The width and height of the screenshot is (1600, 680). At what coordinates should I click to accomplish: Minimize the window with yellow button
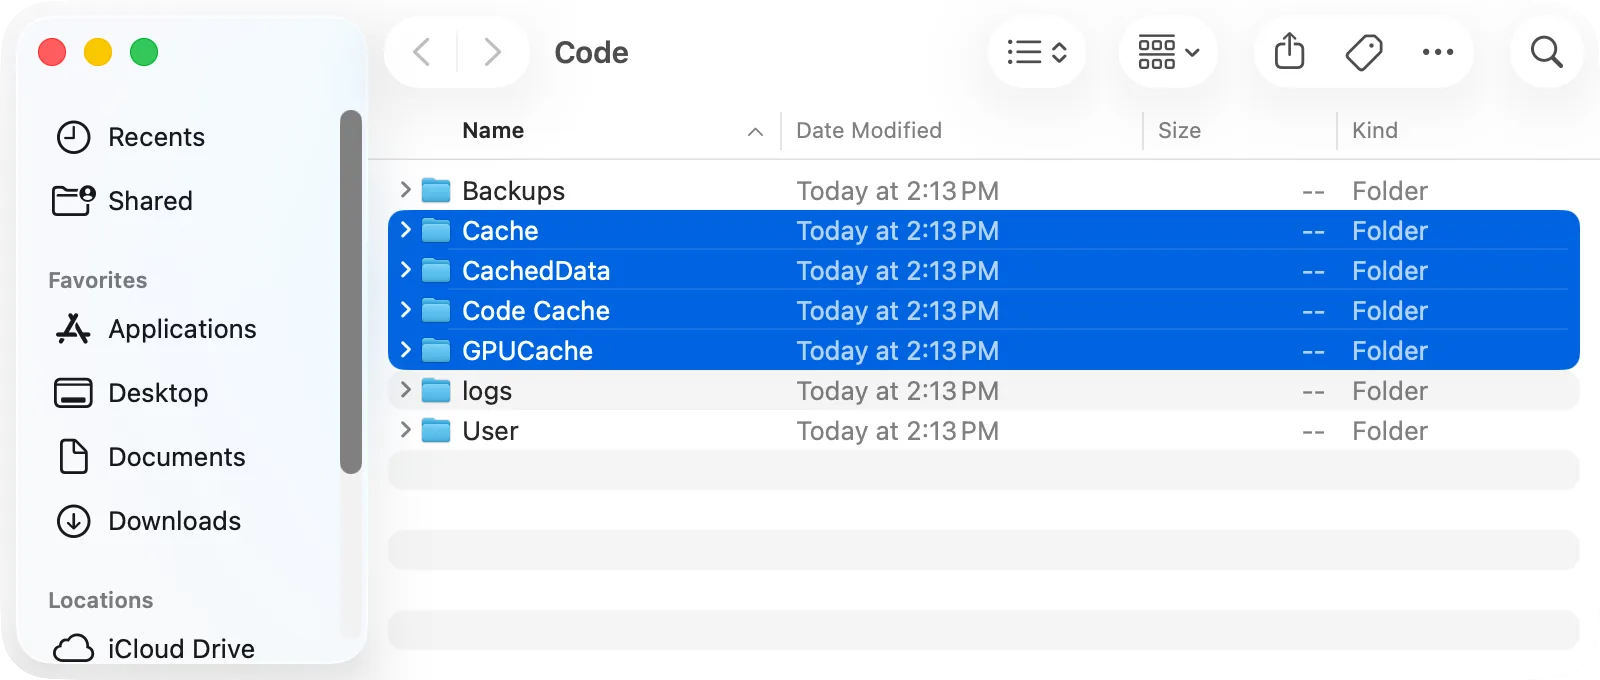(98, 52)
